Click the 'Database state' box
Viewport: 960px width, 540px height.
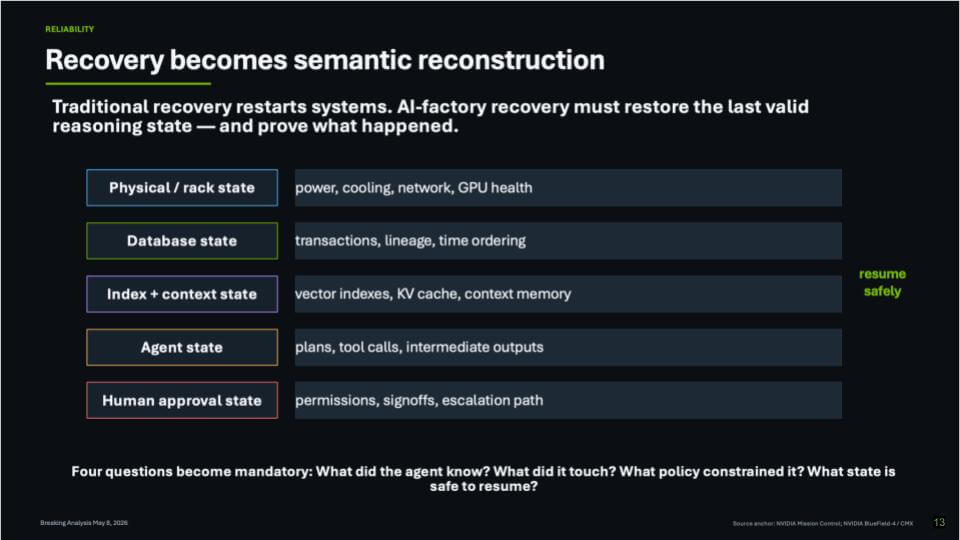click(x=182, y=241)
